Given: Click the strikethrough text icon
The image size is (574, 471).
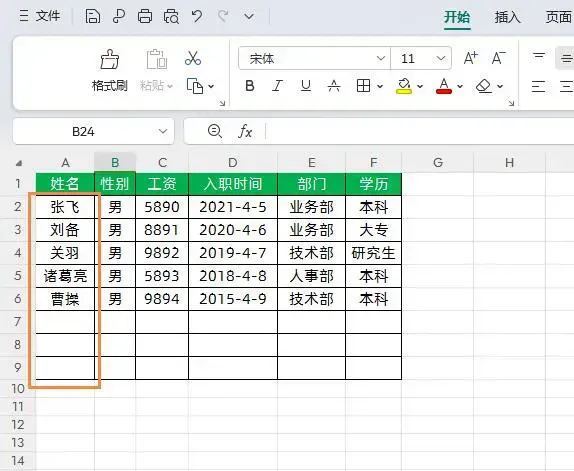Looking at the screenshot, I should (x=334, y=86).
